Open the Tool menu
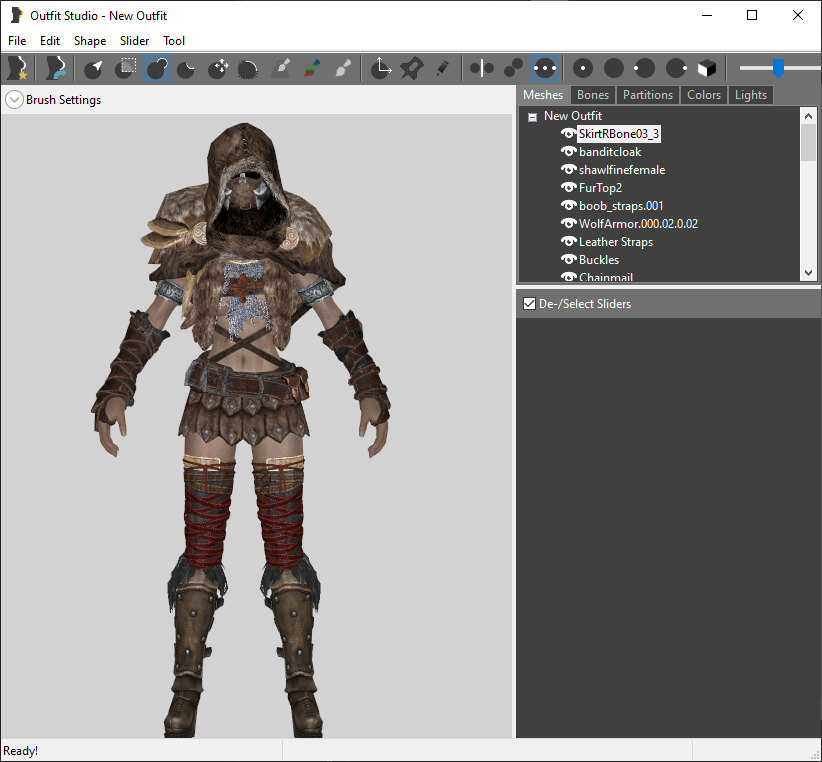The height and width of the screenshot is (762, 822). tap(174, 41)
